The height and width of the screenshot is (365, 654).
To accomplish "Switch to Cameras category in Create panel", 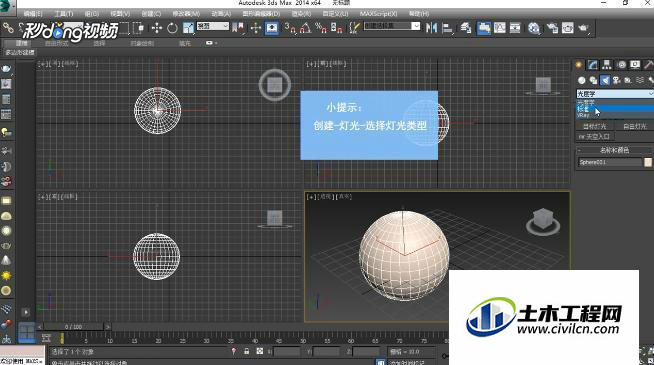I will [616, 80].
